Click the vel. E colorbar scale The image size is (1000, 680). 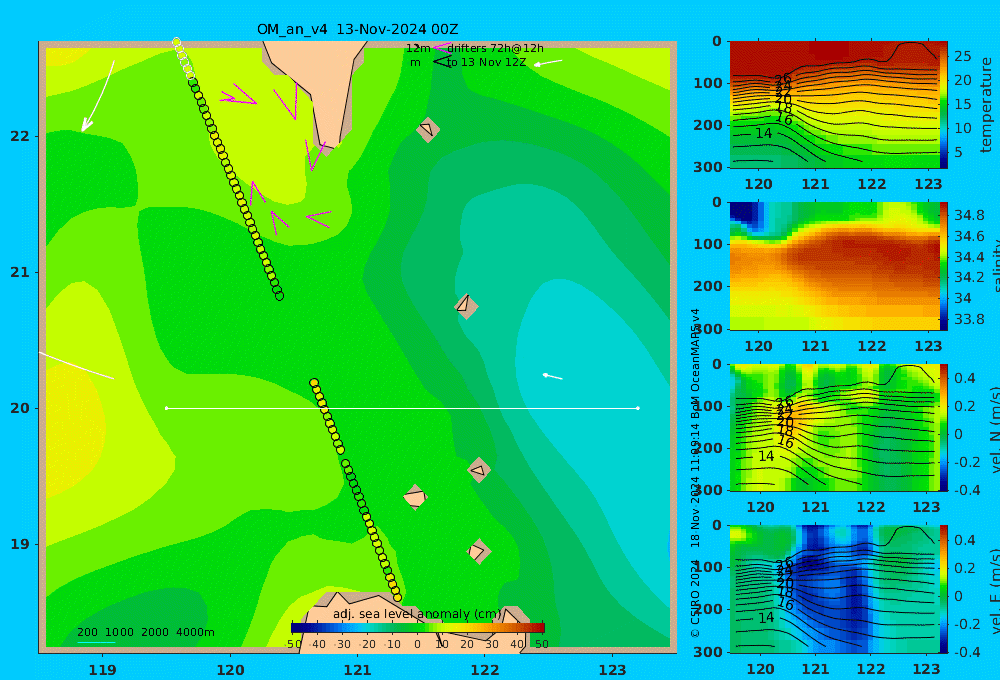[x=944, y=589]
